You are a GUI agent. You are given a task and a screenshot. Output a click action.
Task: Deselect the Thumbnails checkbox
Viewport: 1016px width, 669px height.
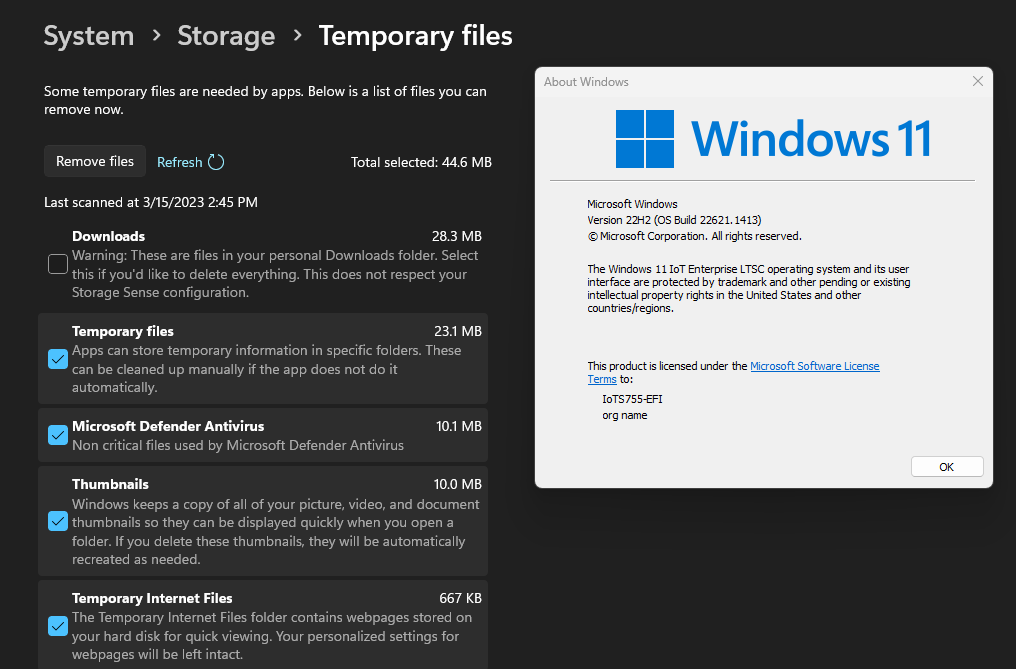(58, 521)
